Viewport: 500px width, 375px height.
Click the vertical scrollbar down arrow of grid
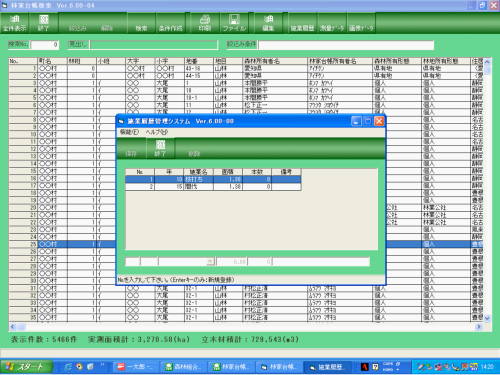click(x=487, y=318)
